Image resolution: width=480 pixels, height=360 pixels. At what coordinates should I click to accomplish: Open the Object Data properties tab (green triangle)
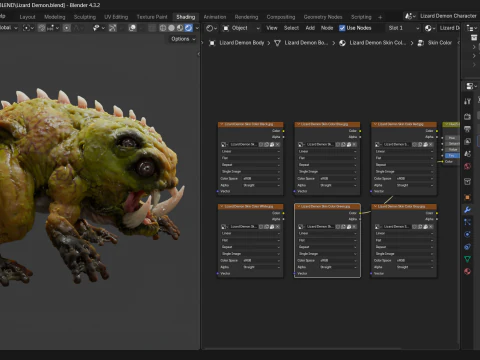(468, 259)
